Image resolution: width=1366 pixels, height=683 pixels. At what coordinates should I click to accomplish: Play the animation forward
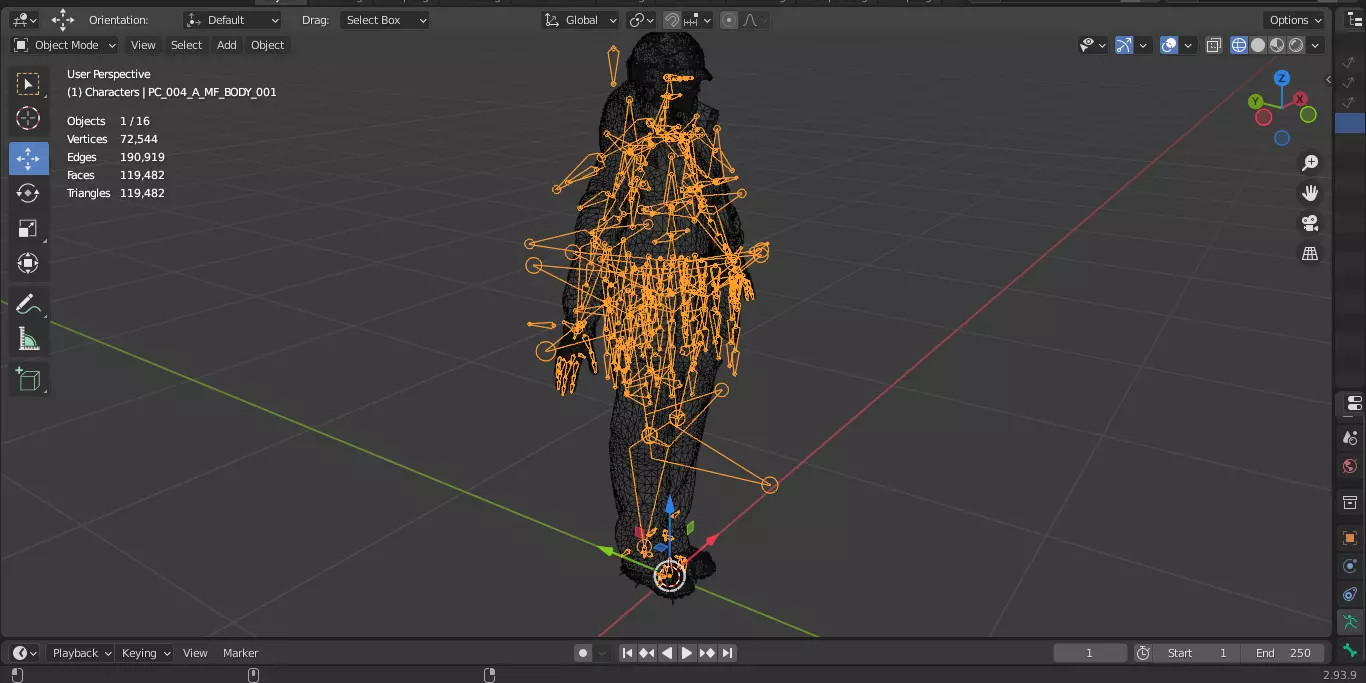tap(687, 653)
